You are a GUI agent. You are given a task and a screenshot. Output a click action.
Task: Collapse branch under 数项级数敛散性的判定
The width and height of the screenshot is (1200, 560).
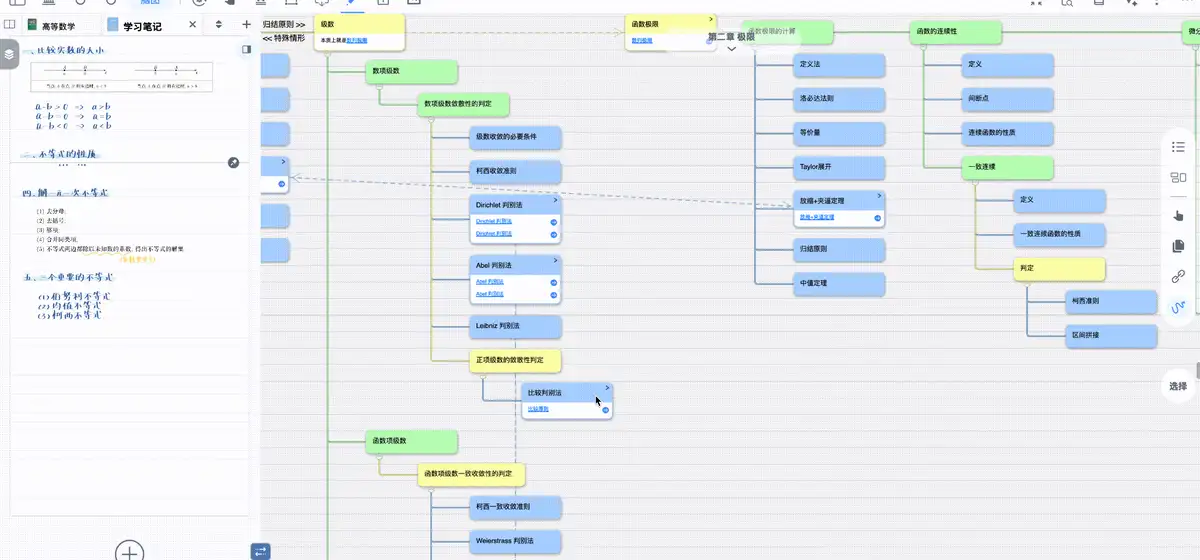click(x=431, y=119)
